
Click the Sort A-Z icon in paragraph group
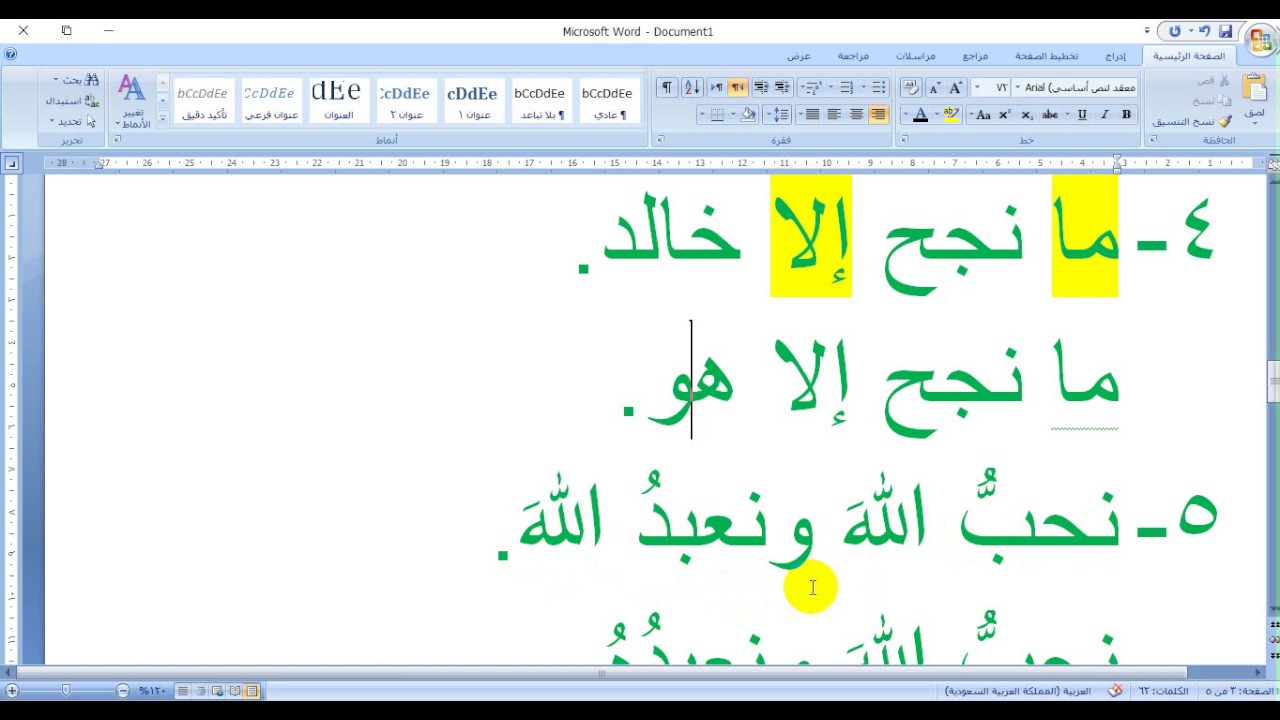pos(692,88)
